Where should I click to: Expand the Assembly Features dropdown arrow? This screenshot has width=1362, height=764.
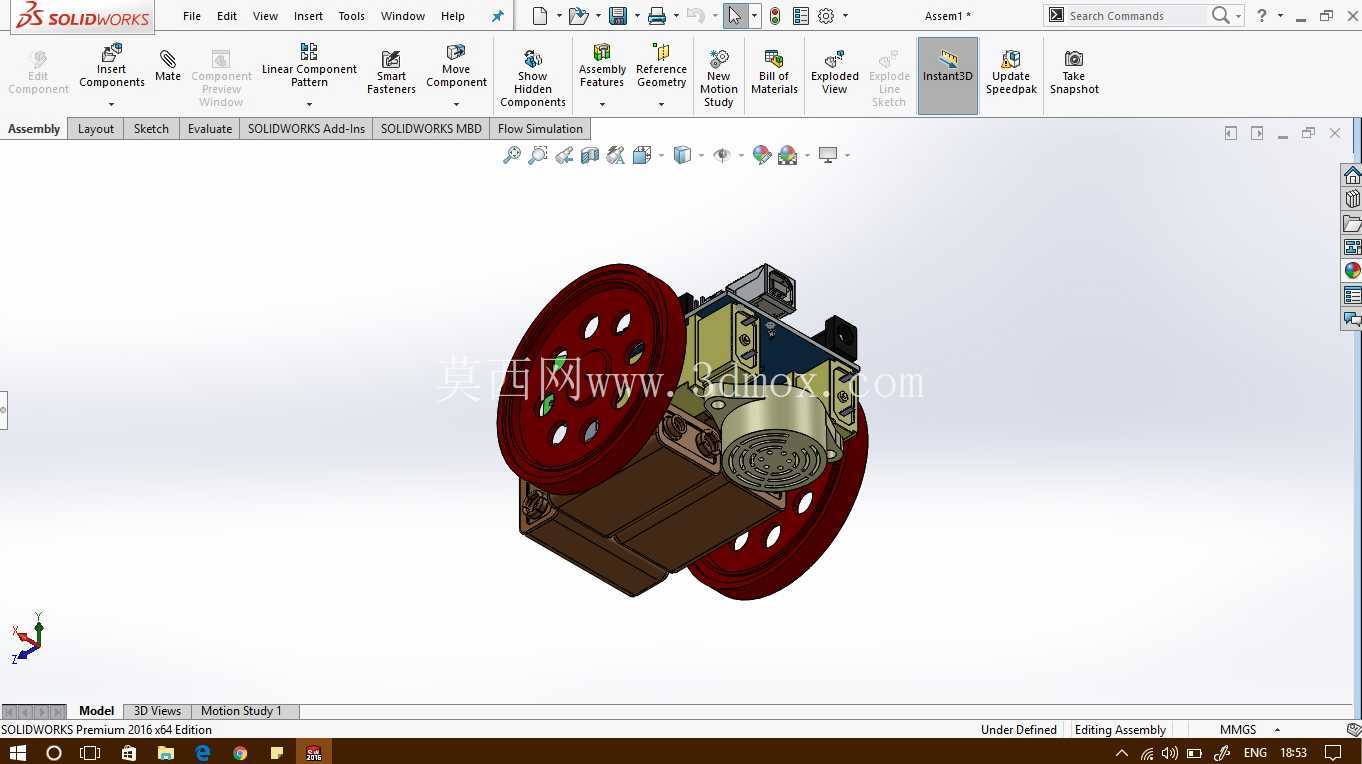click(x=602, y=104)
